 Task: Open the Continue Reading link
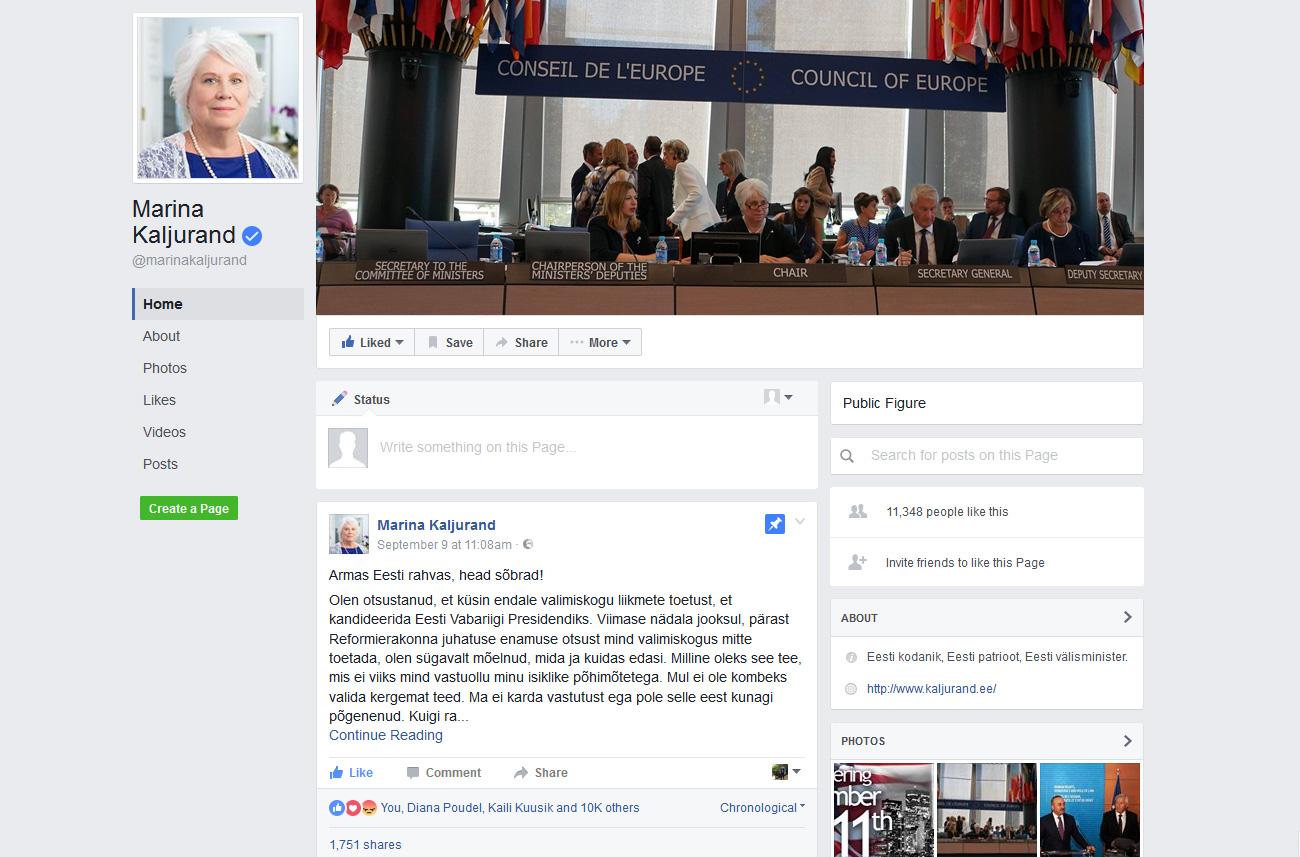pos(386,735)
